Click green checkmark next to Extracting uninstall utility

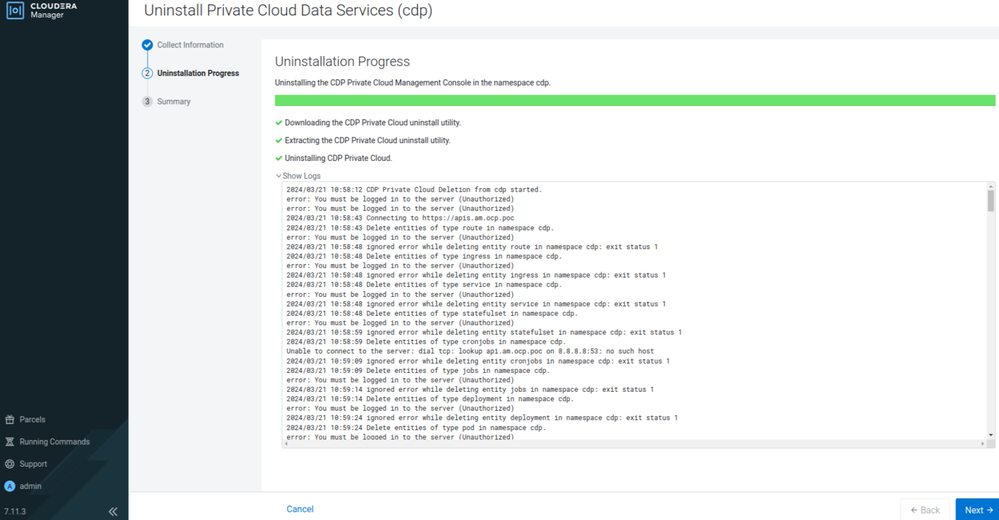point(278,140)
